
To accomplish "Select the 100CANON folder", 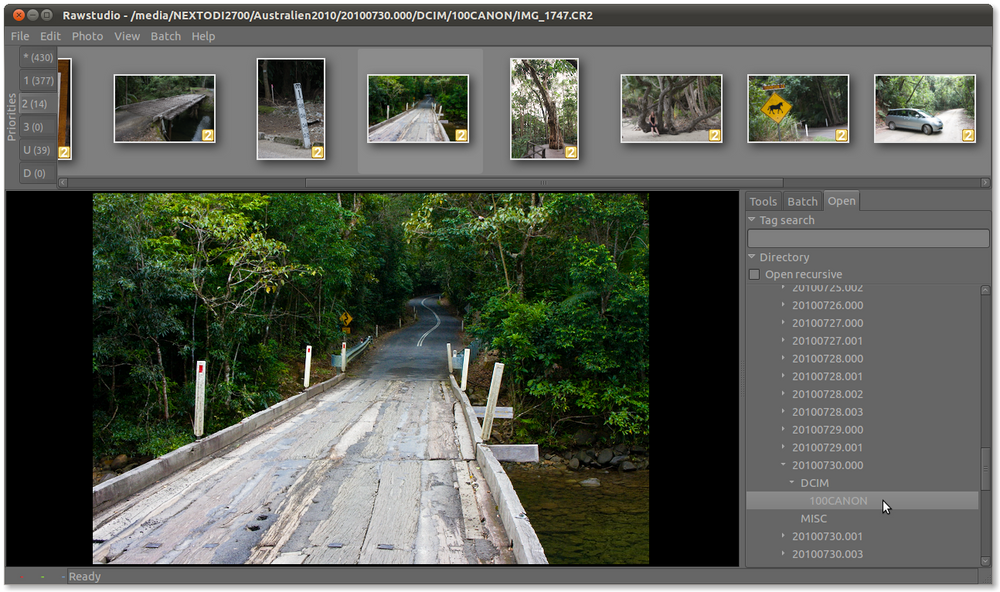I will 862,501.
